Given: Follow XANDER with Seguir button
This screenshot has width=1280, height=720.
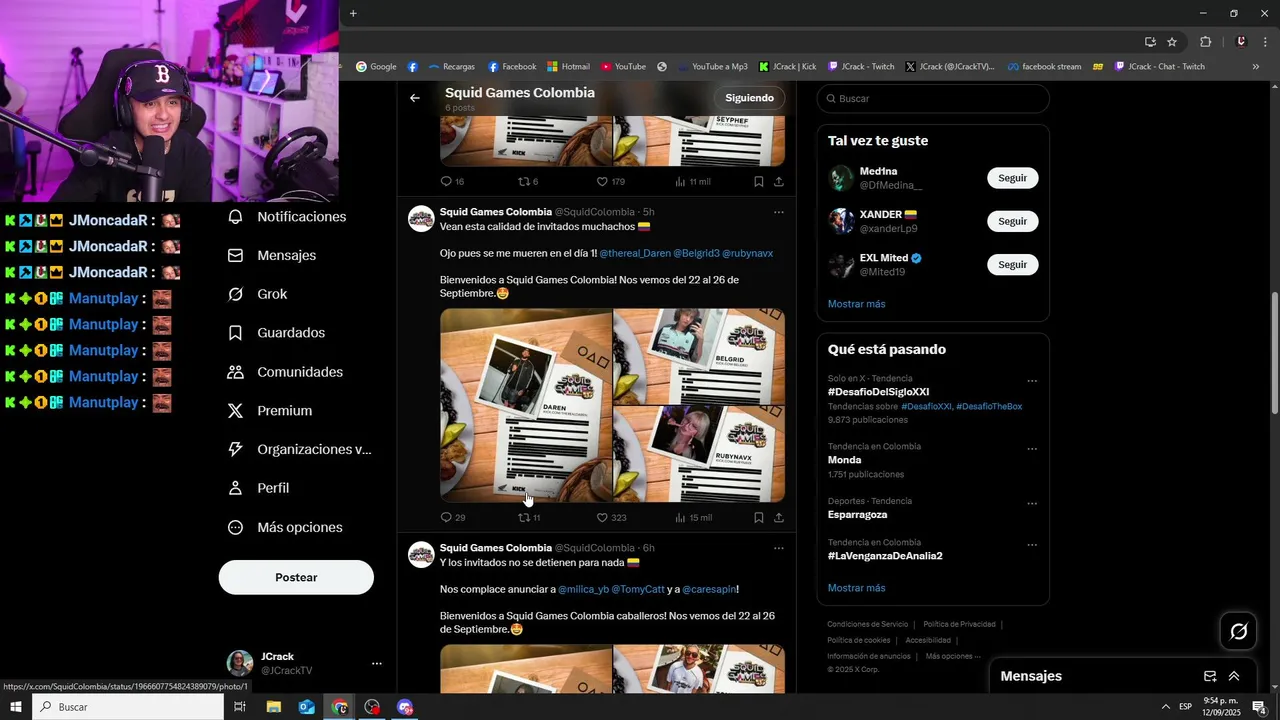Looking at the screenshot, I should (1012, 221).
